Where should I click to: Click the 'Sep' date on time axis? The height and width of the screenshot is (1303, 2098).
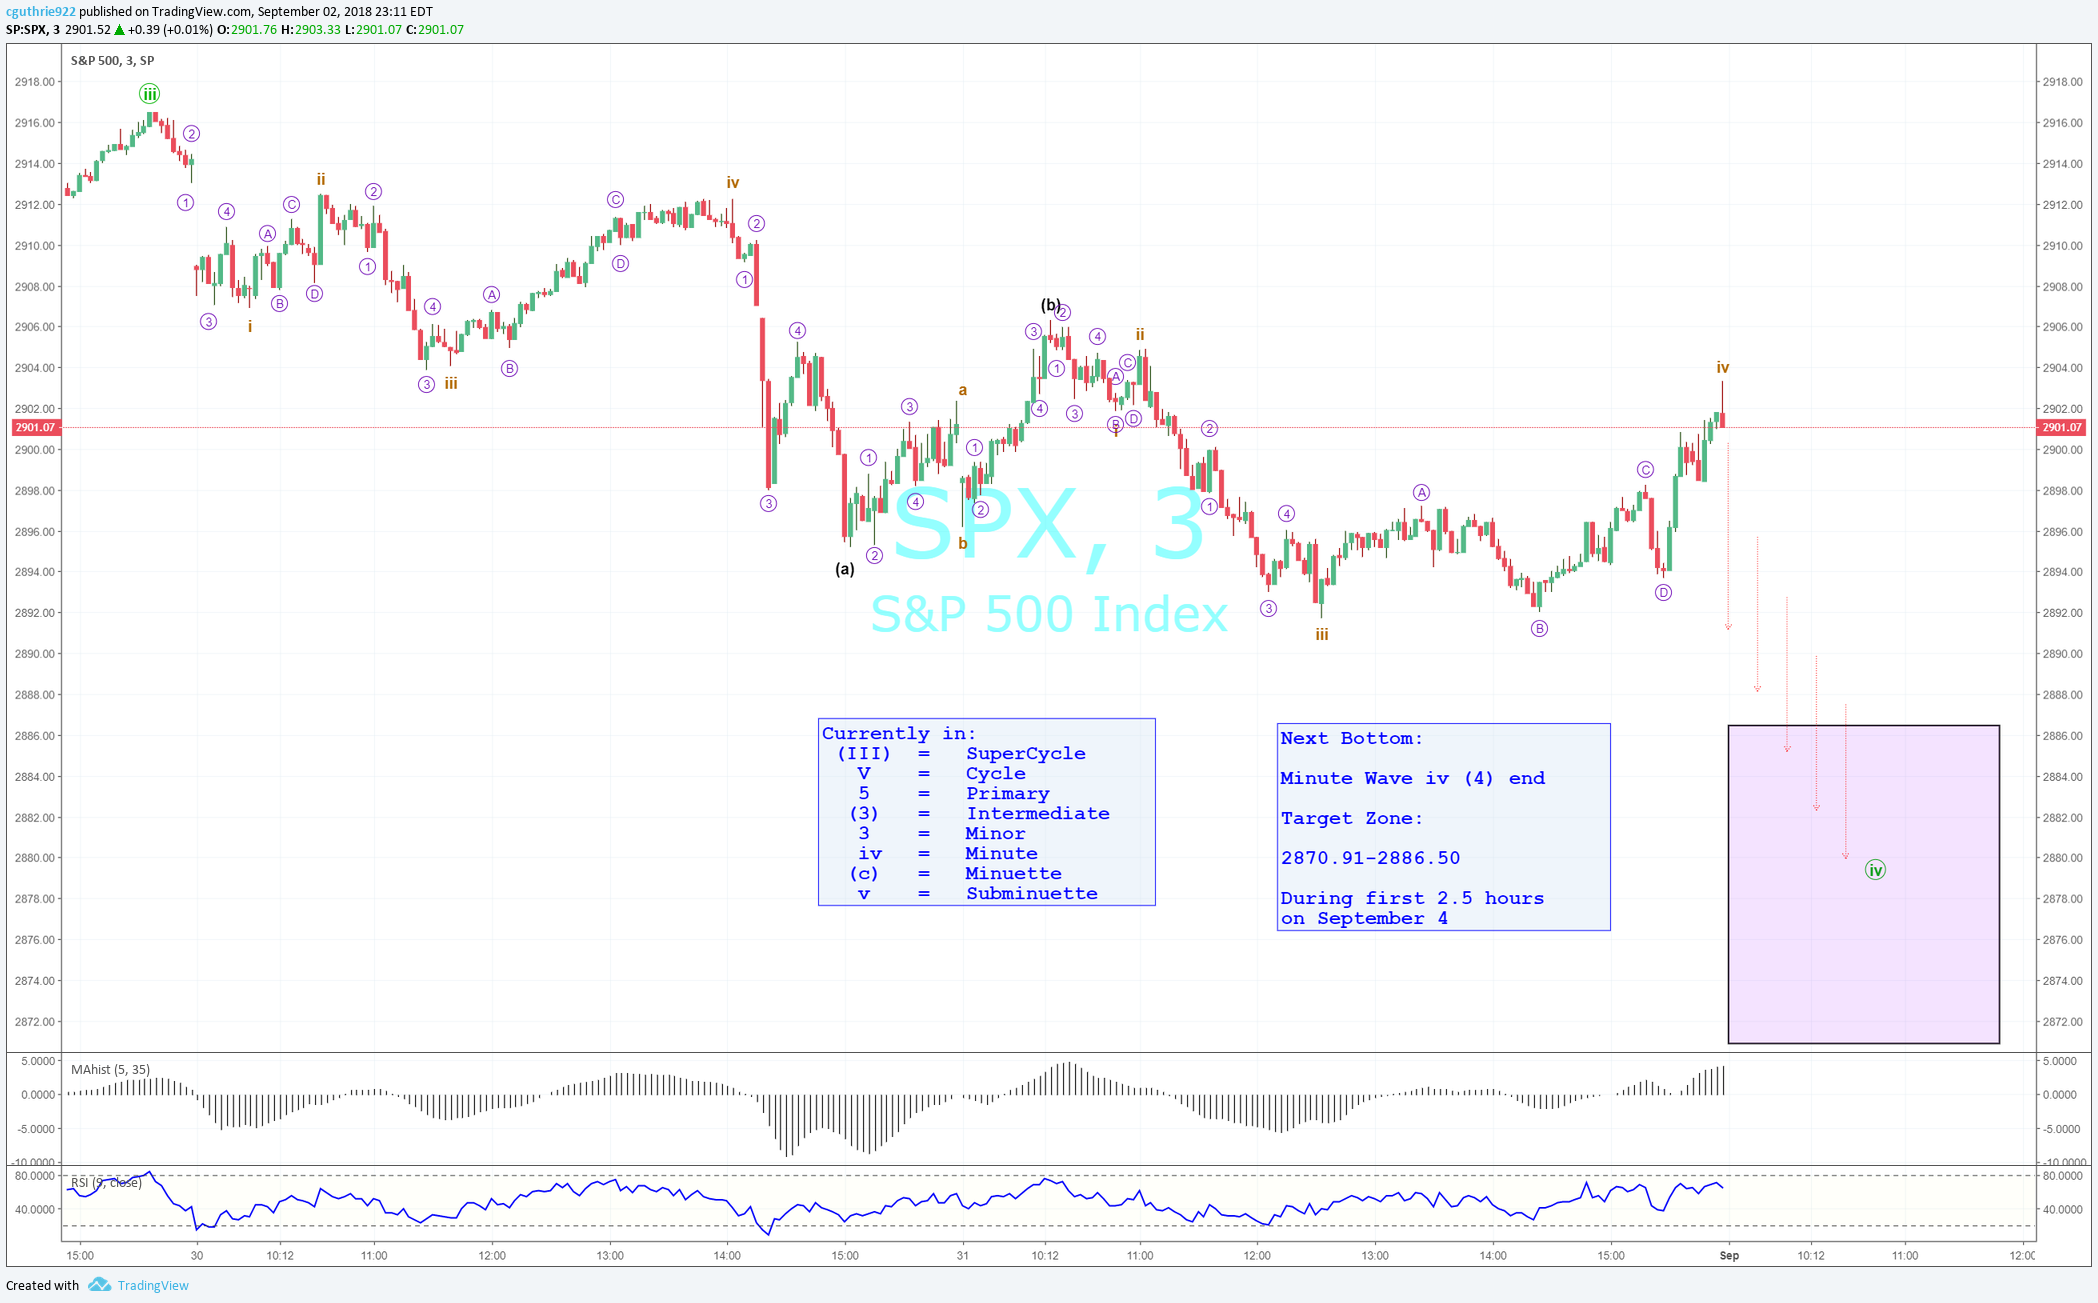point(1729,1255)
